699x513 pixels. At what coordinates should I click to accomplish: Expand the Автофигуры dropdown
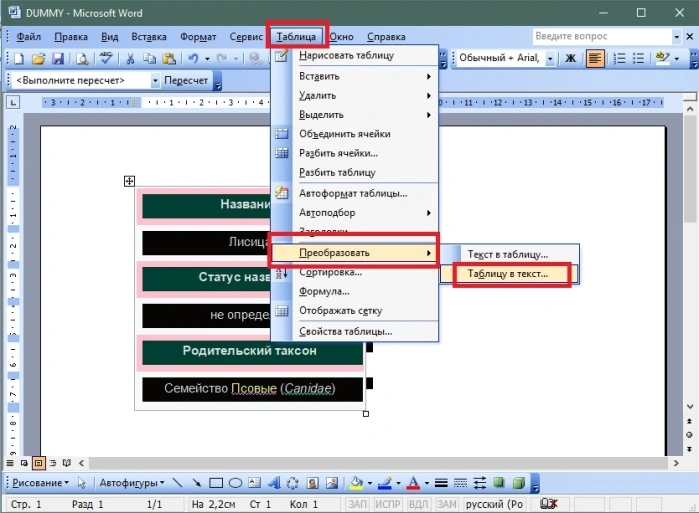132,483
